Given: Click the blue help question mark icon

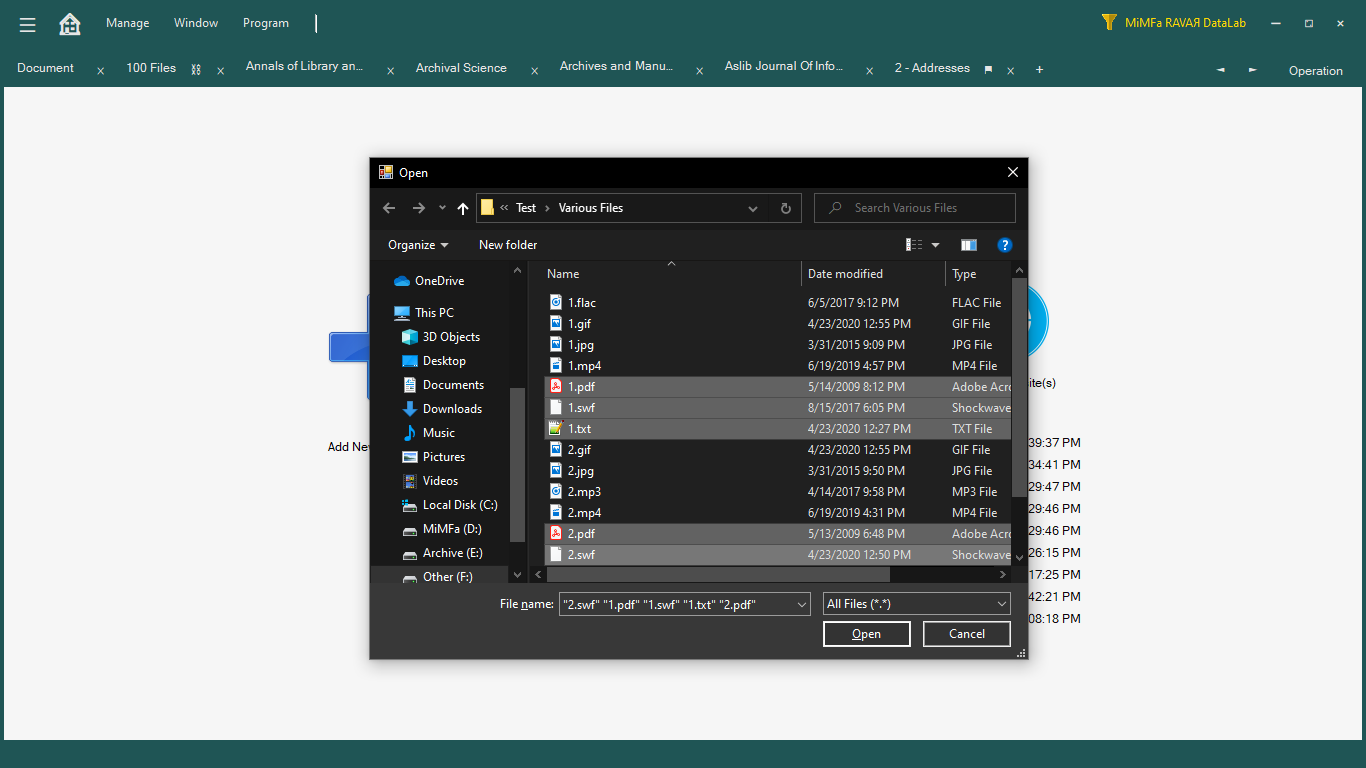Looking at the screenshot, I should 1004,245.
